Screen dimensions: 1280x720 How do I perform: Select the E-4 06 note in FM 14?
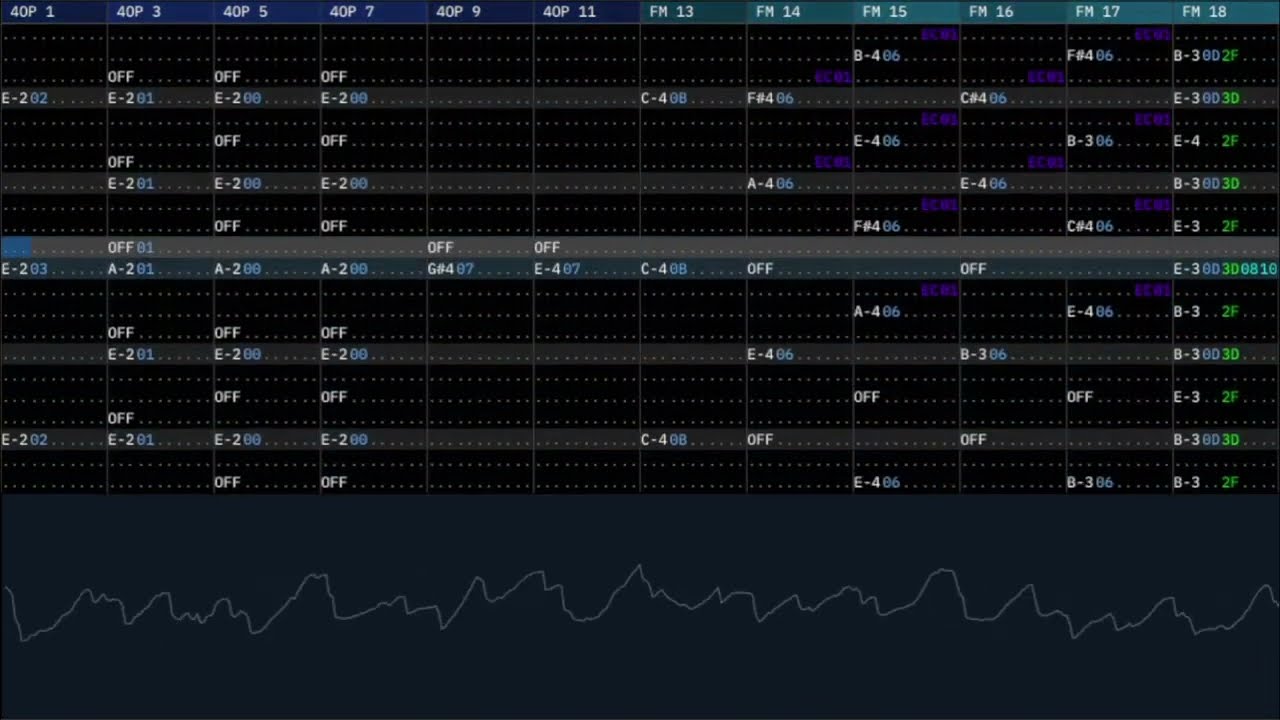pos(771,354)
